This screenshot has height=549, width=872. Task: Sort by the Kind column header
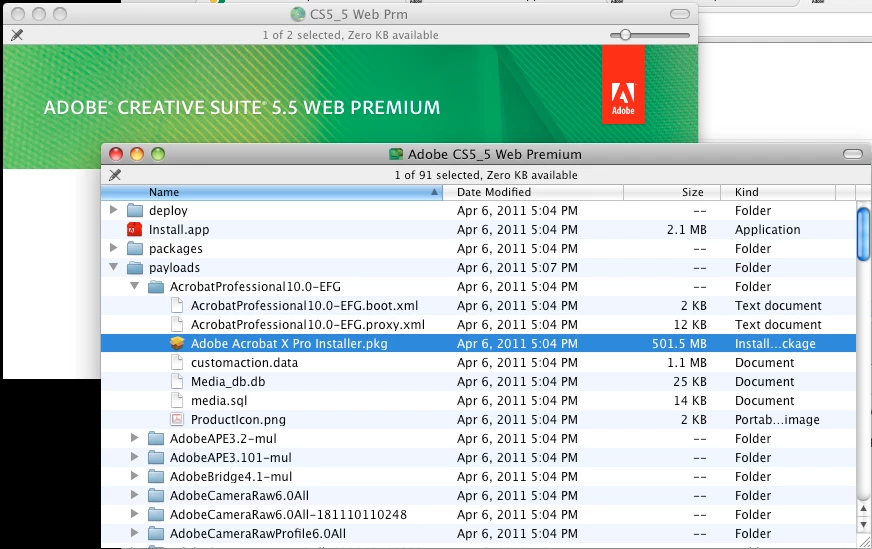tap(778, 192)
